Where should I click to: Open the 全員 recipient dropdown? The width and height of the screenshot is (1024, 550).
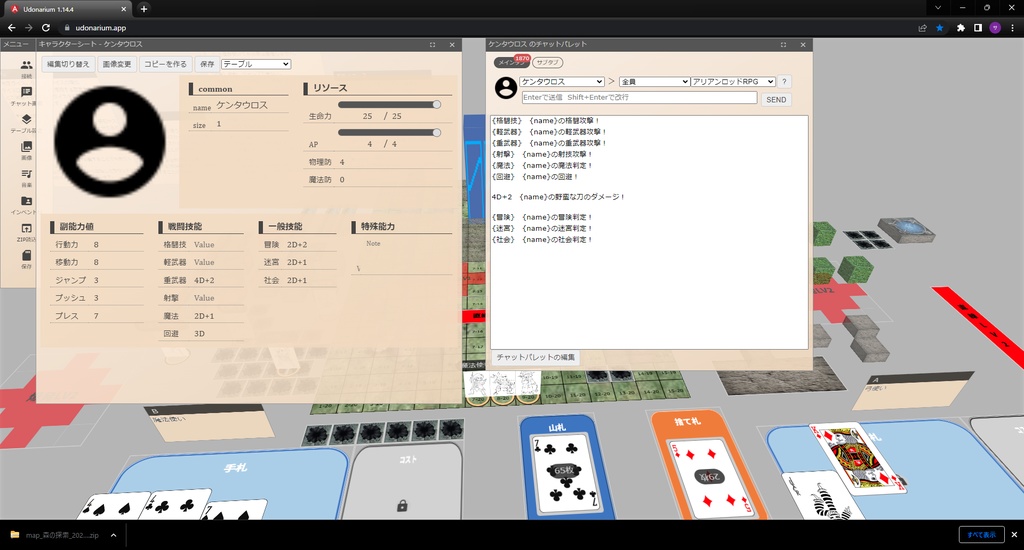click(x=654, y=82)
